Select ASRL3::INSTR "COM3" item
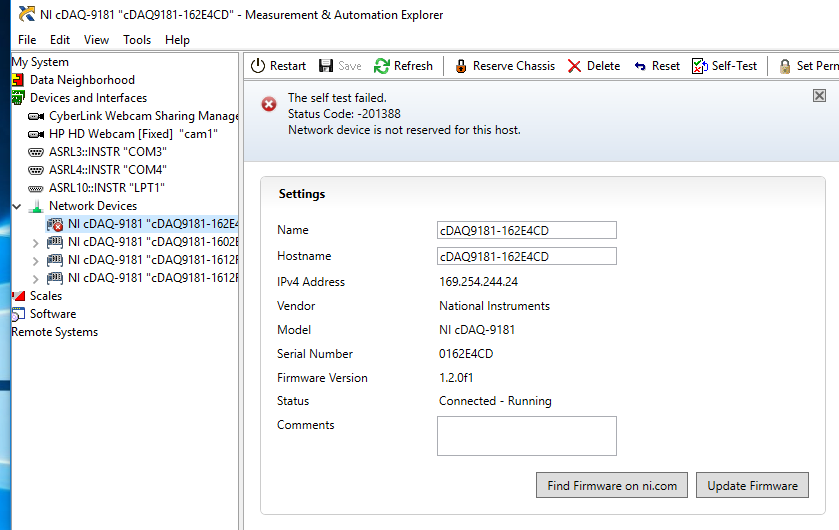Image resolution: width=839 pixels, height=530 pixels. (108, 152)
